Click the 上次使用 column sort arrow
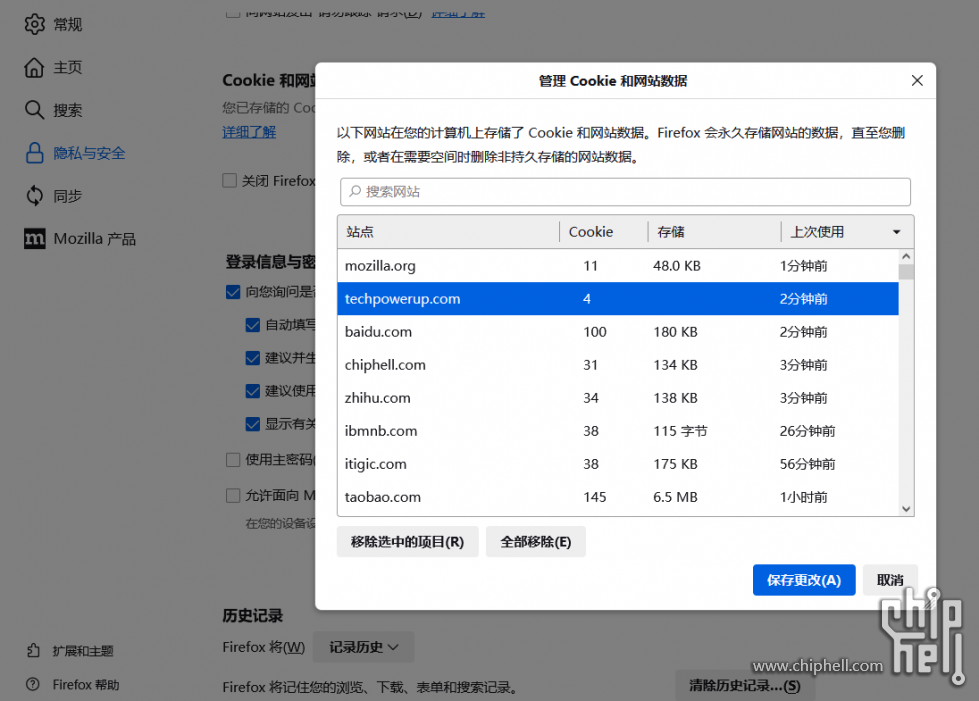 tap(897, 232)
